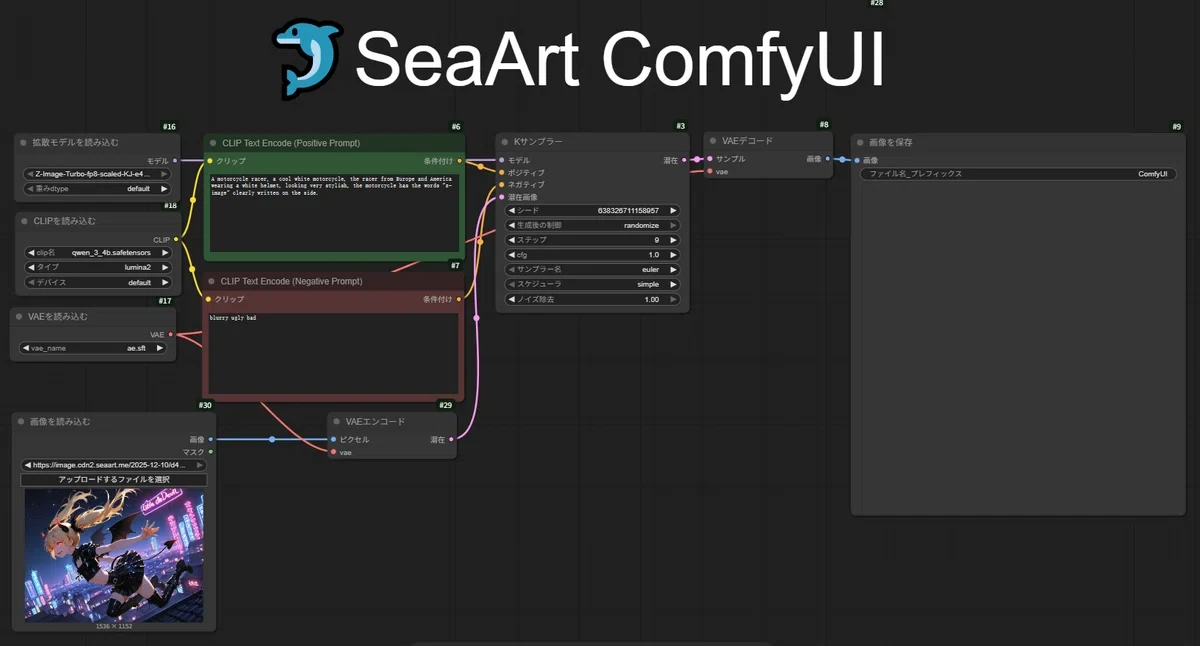Open the スケジューラ simple dropdown
The image size is (1200, 646).
594,284
